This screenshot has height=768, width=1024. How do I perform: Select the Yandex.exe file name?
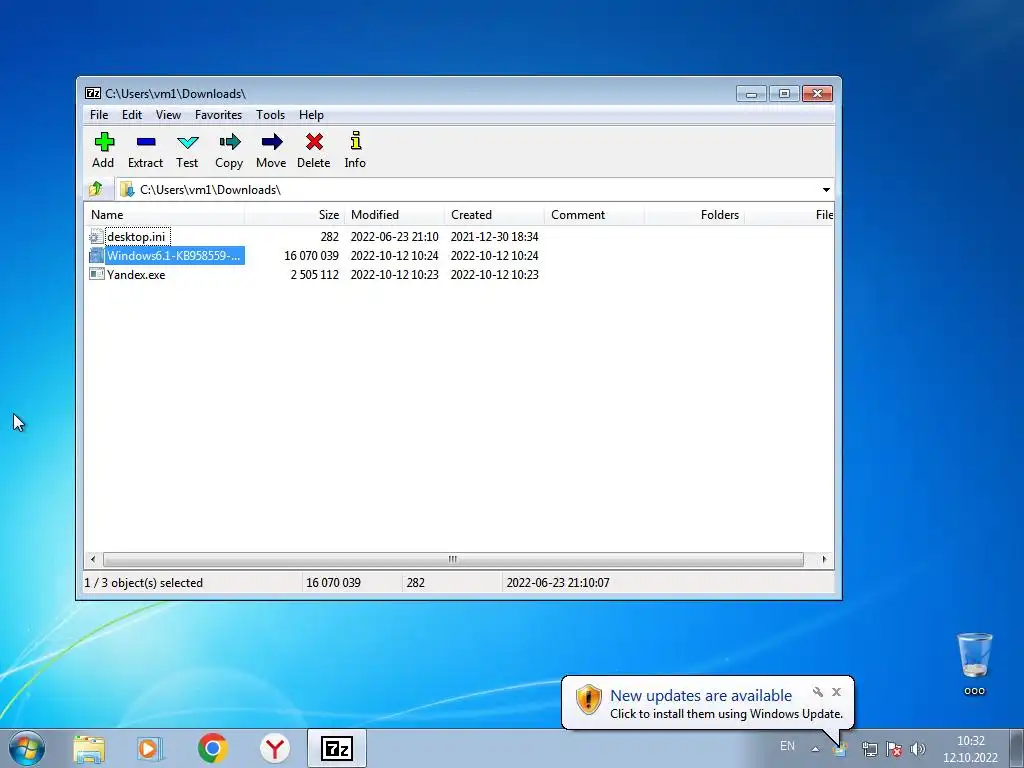tap(136, 274)
